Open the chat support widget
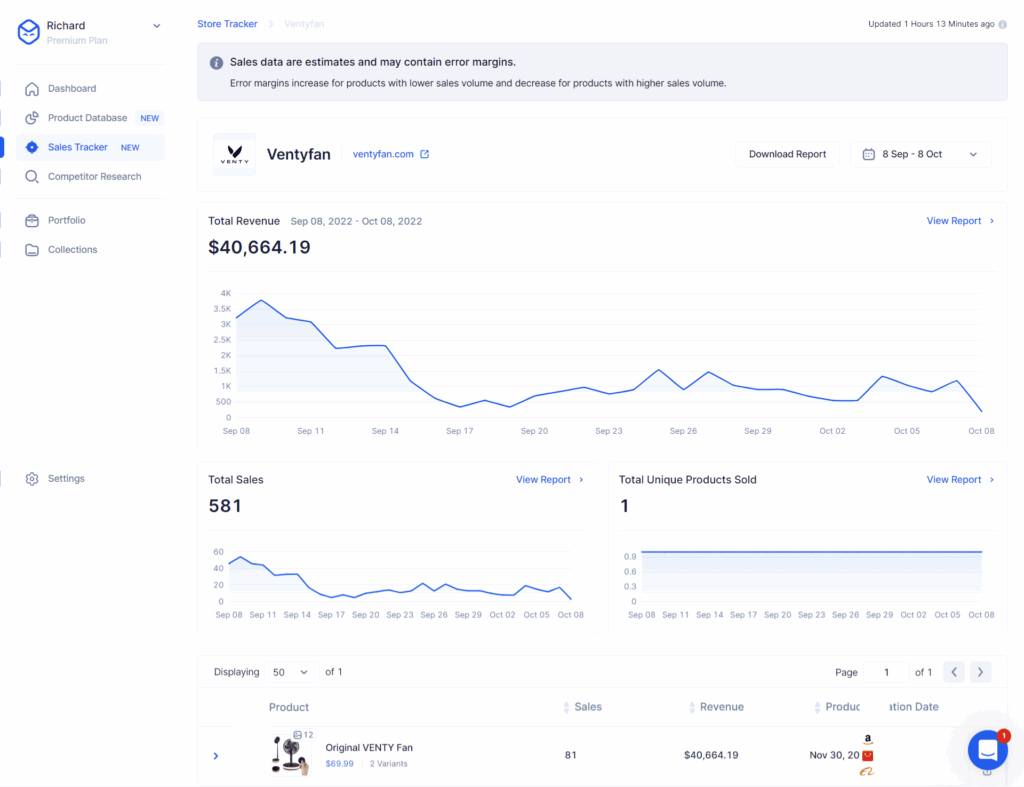 [x=987, y=750]
